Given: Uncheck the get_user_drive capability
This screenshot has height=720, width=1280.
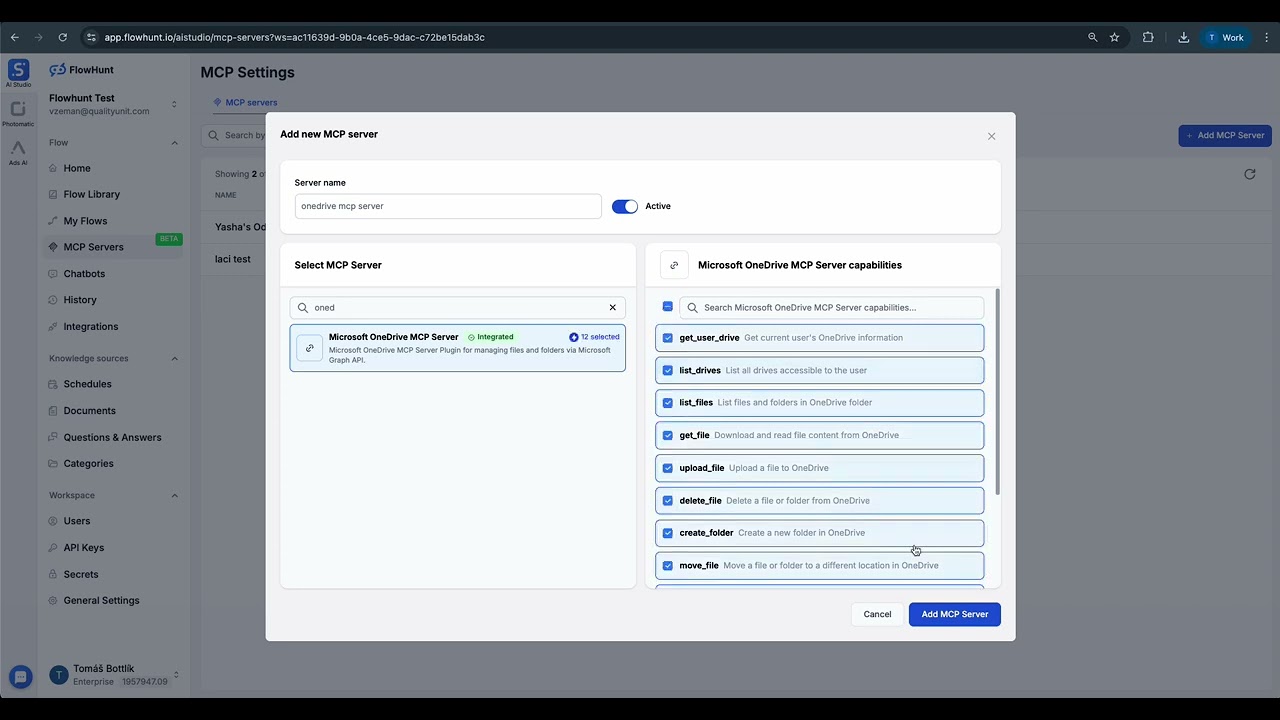Looking at the screenshot, I should 668,338.
